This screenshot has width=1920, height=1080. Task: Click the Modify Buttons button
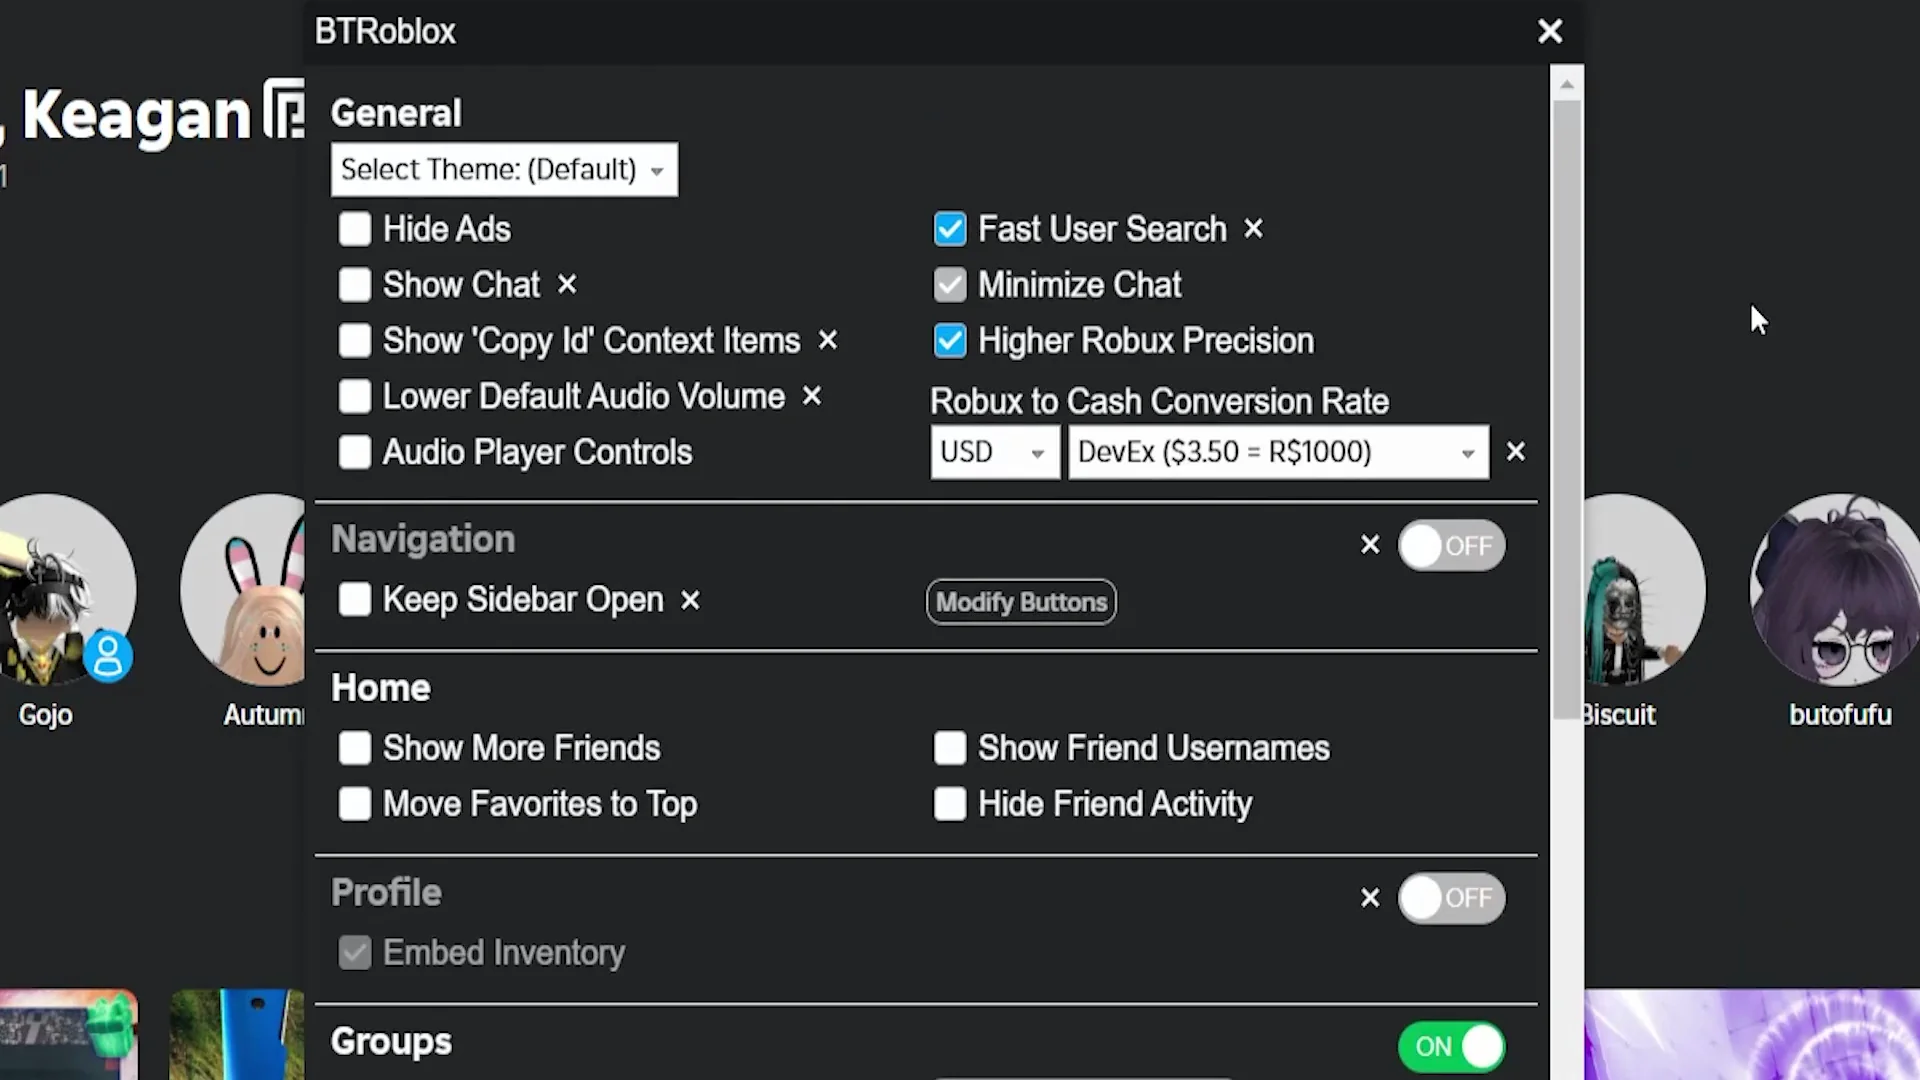(1021, 602)
